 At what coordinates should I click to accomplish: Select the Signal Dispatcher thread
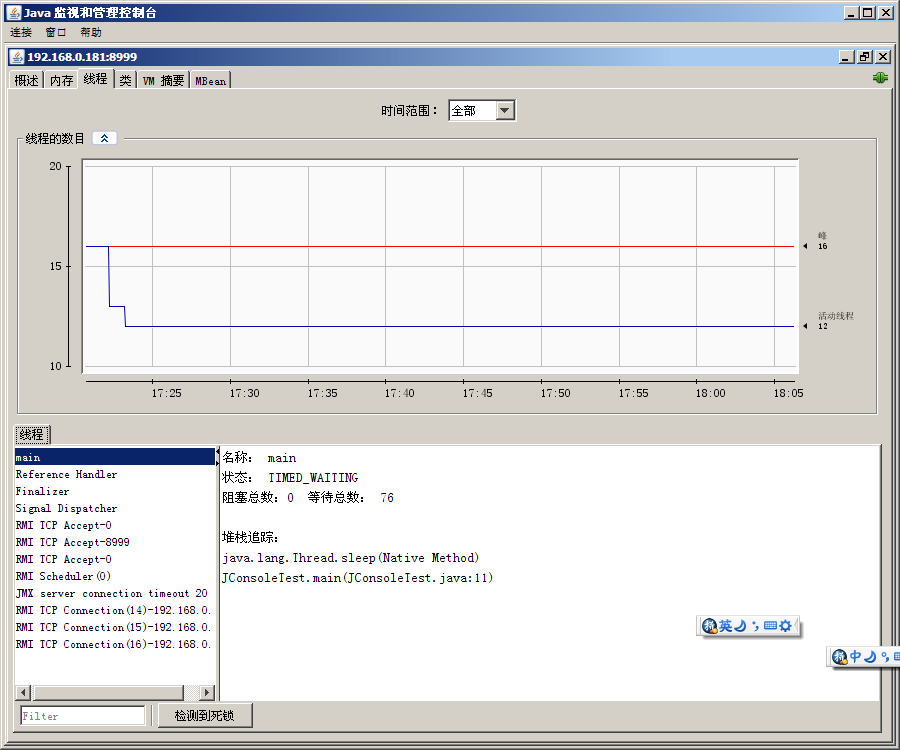(x=66, y=508)
